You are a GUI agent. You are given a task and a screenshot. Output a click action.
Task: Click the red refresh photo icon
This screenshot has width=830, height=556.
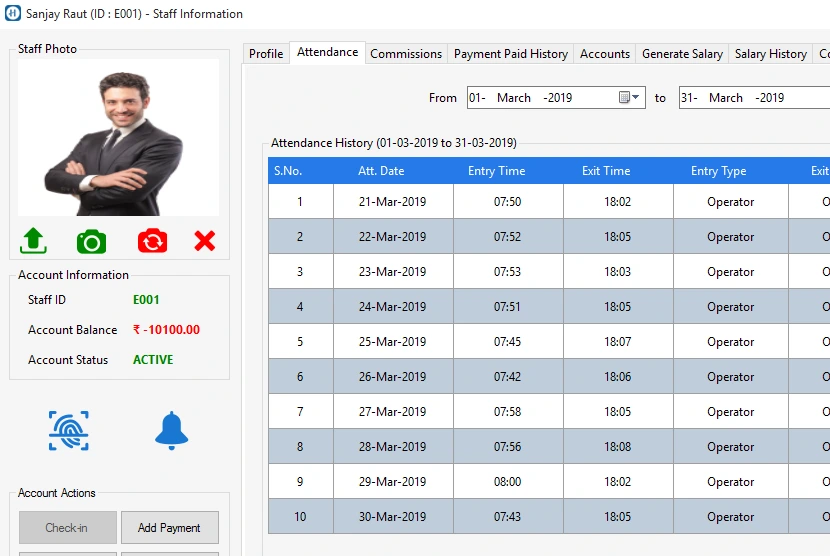pos(152,241)
